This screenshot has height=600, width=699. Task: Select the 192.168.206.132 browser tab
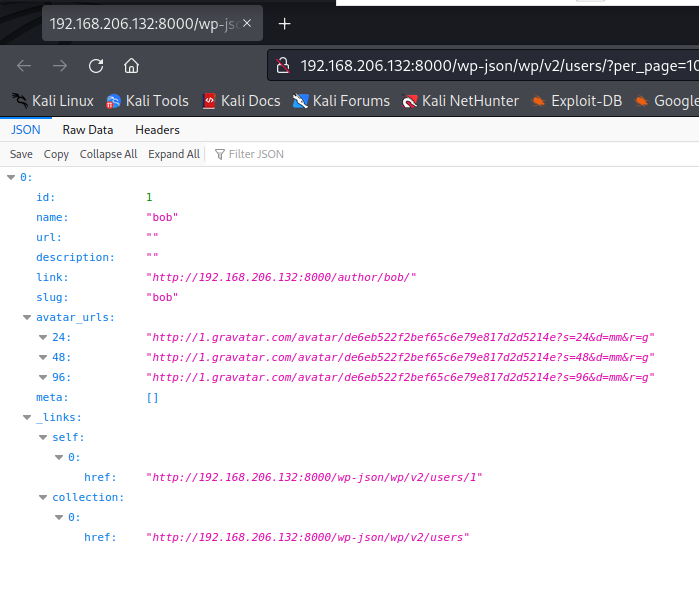tap(152, 23)
